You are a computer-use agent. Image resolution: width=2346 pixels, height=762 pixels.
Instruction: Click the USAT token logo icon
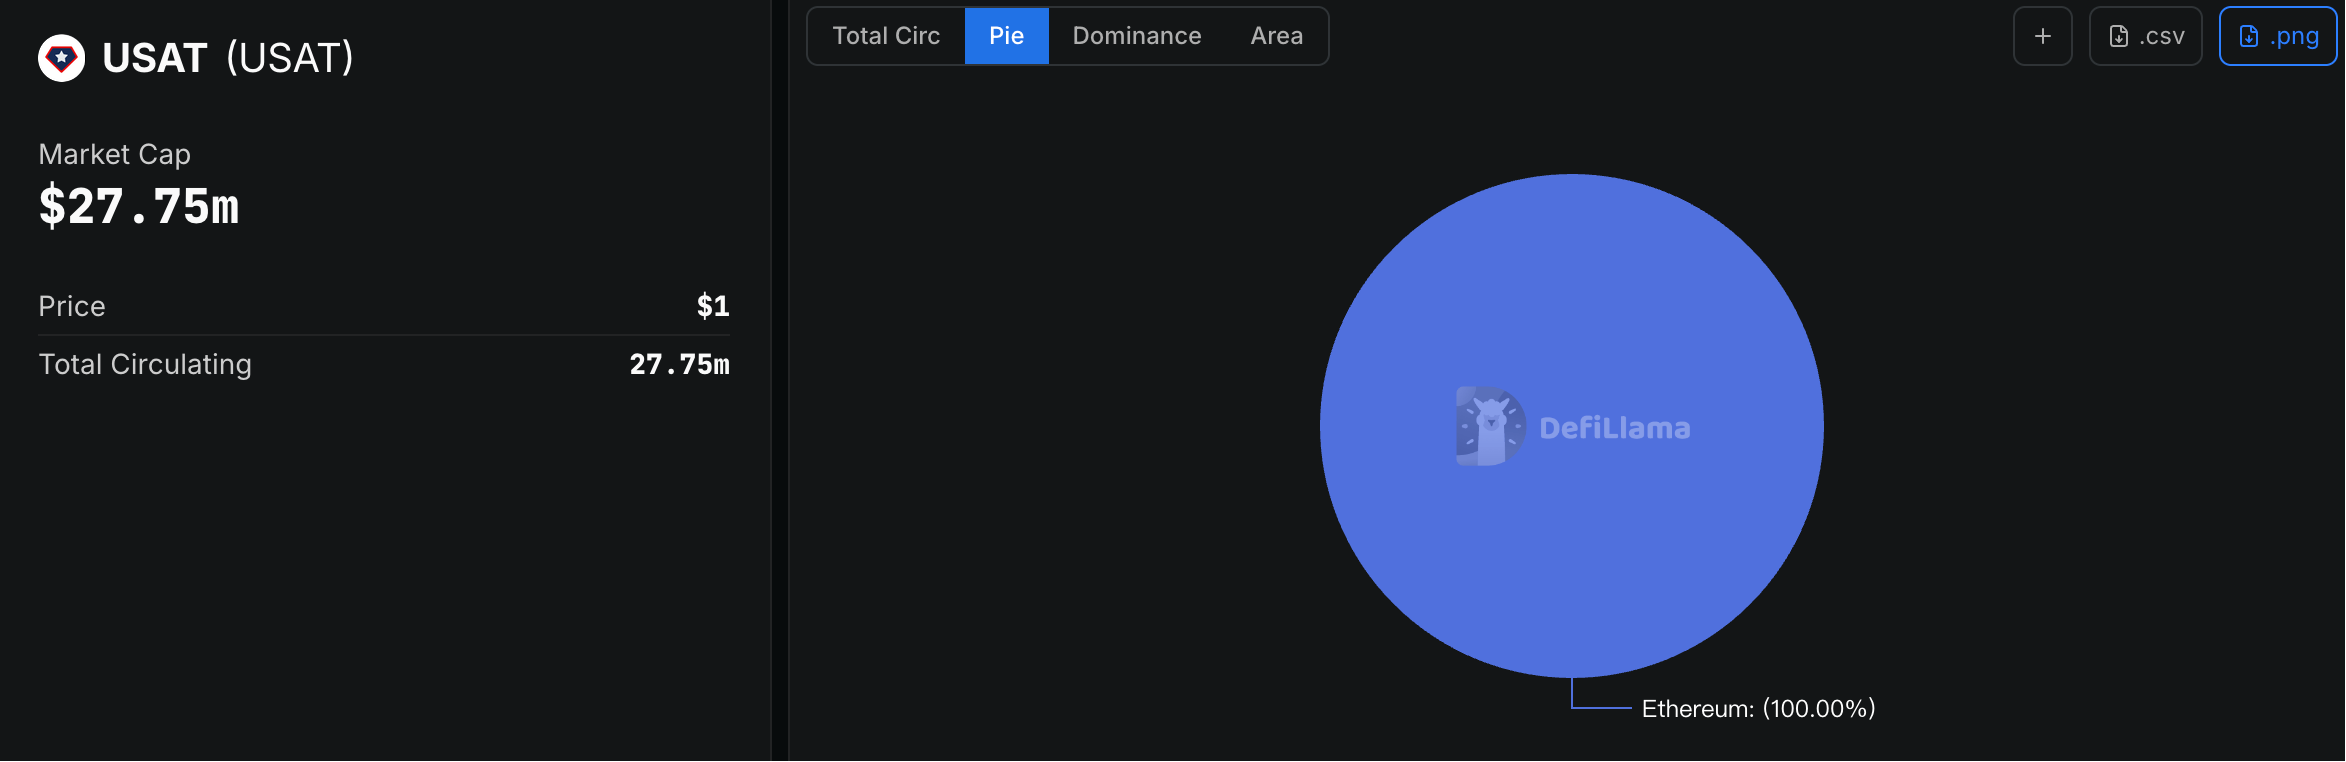61,58
